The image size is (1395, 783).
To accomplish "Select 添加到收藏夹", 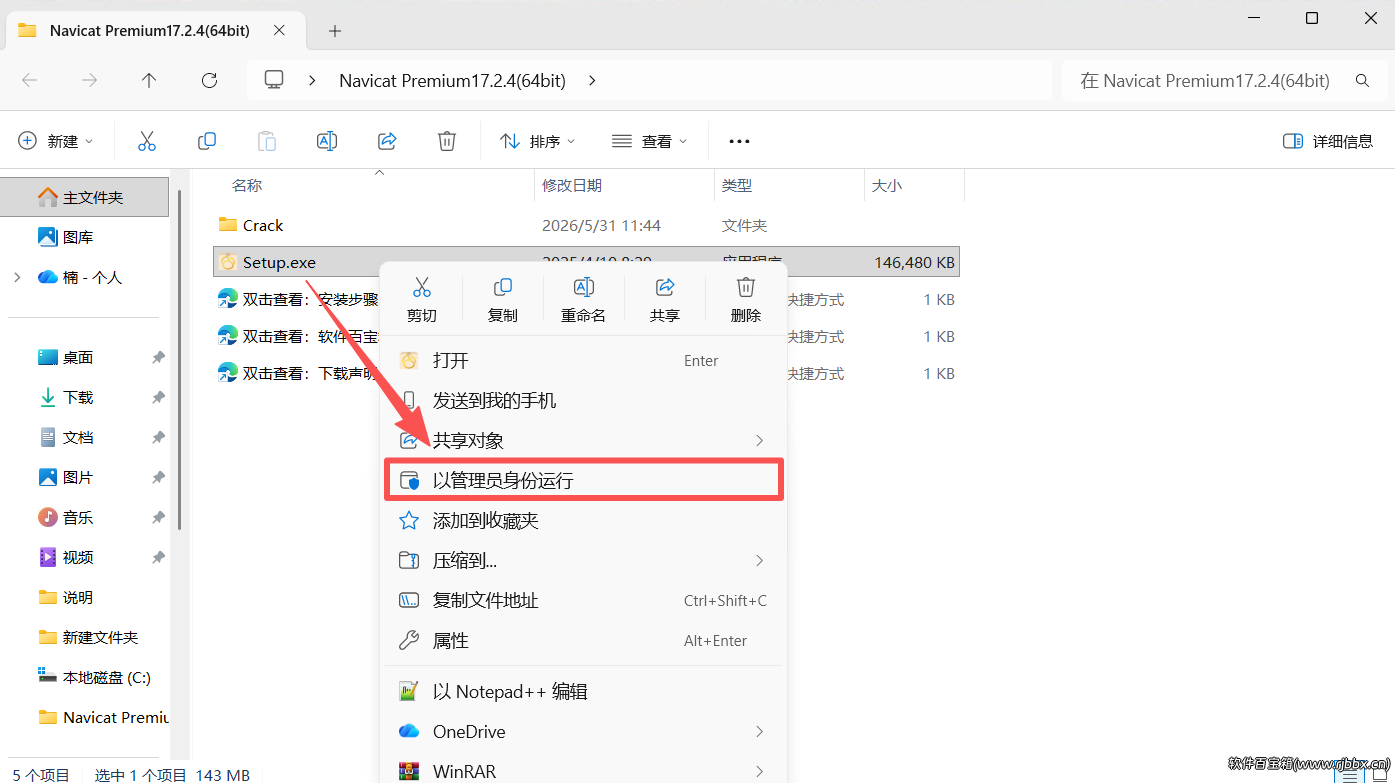I will pyautogui.click(x=585, y=520).
